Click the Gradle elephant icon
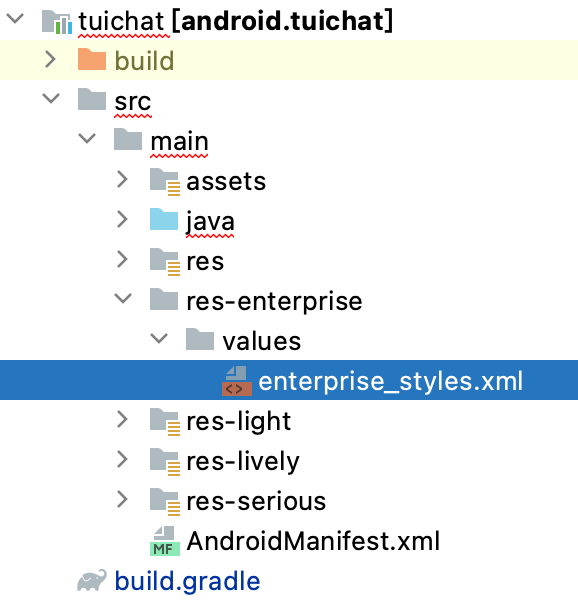The width and height of the screenshot is (578, 602). click(x=92, y=580)
